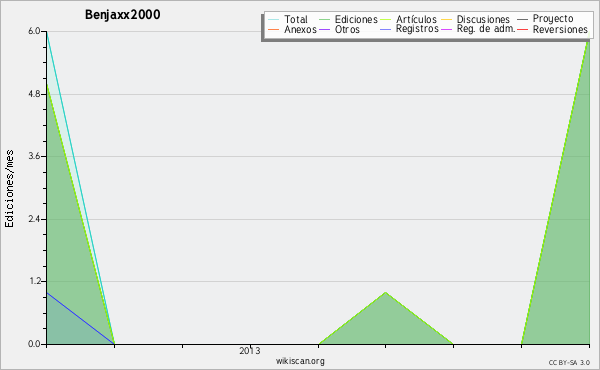Click the Ediciones/mes y-axis label

[9, 189]
